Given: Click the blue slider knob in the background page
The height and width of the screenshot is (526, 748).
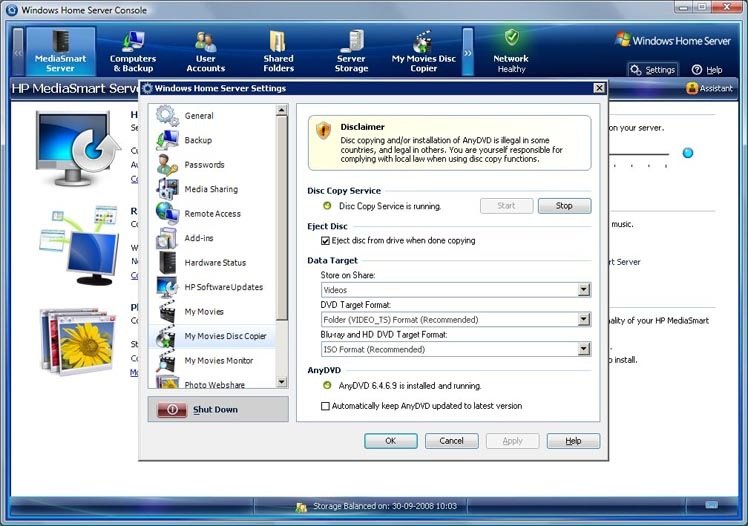Looking at the screenshot, I should pyautogui.click(x=687, y=153).
